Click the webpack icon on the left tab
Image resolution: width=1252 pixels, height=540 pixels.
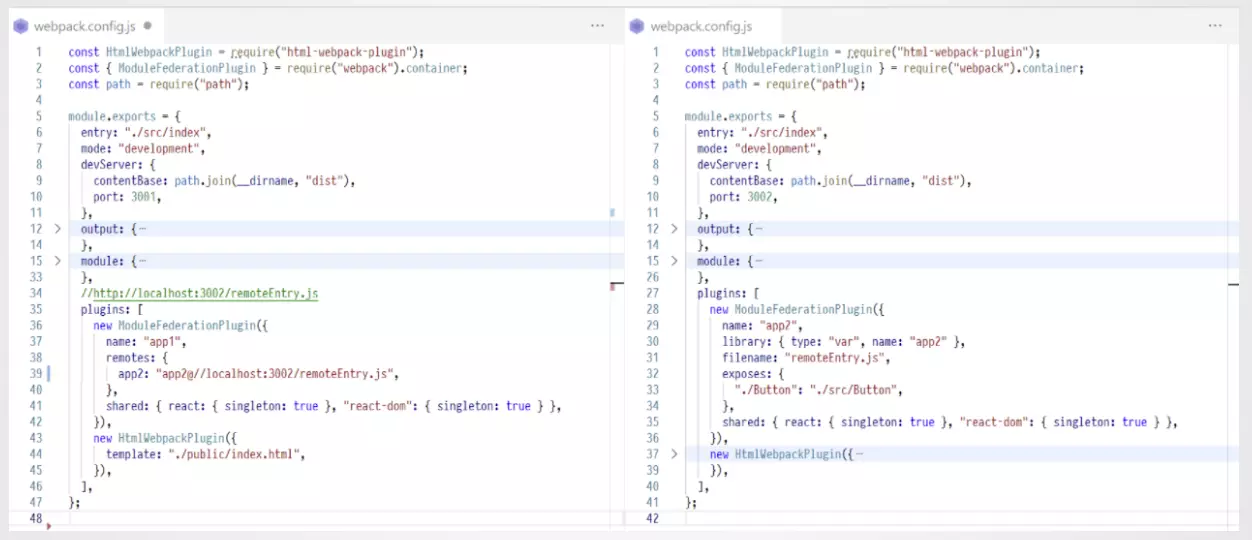point(20,26)
